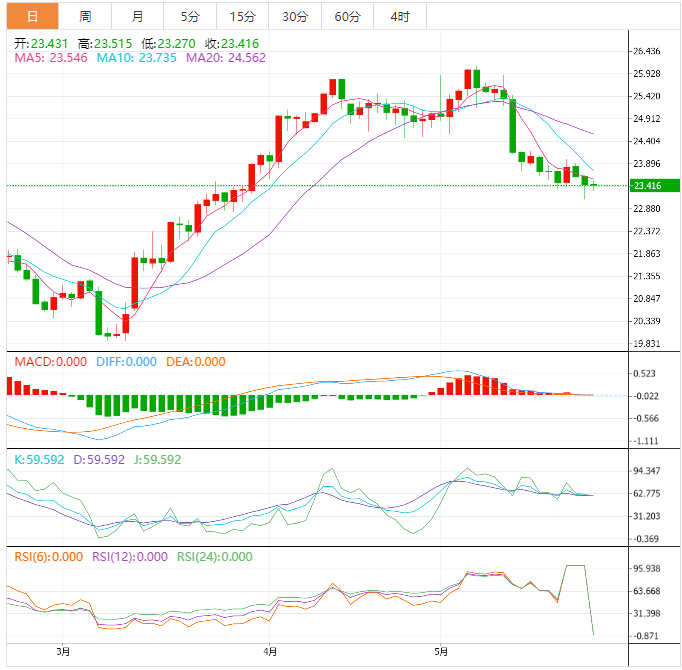
Task: Click the 5月 date axis marker
Action: (x=441, y=651)
